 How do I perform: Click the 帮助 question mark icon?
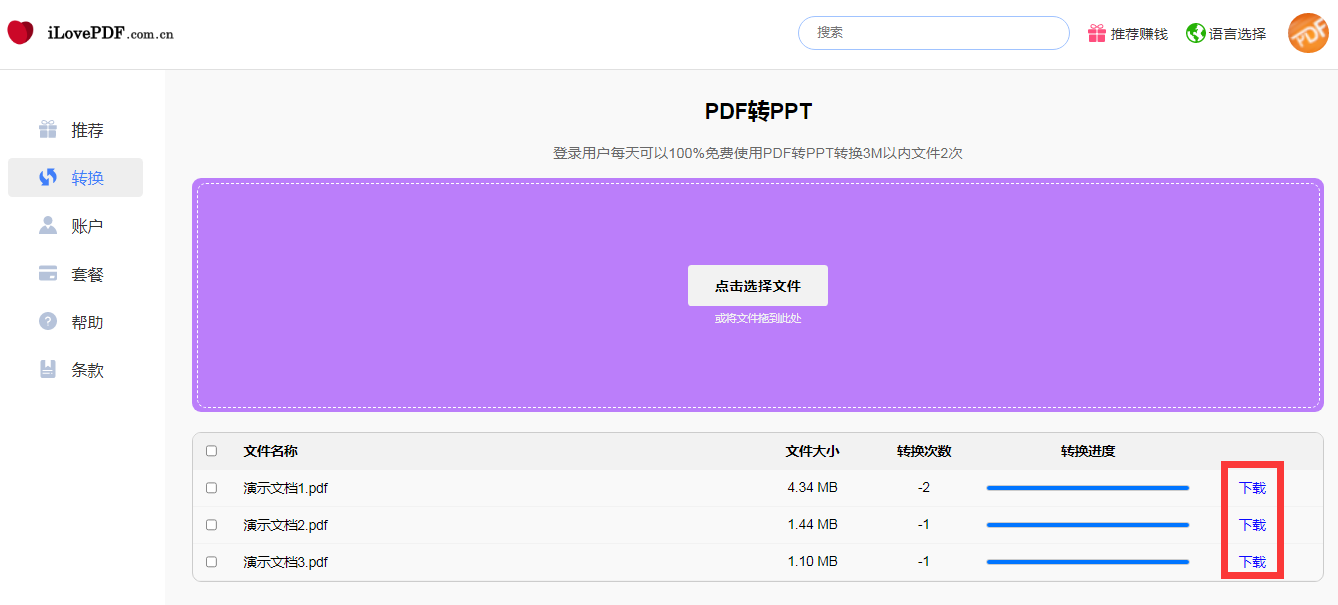pos(48,322)
